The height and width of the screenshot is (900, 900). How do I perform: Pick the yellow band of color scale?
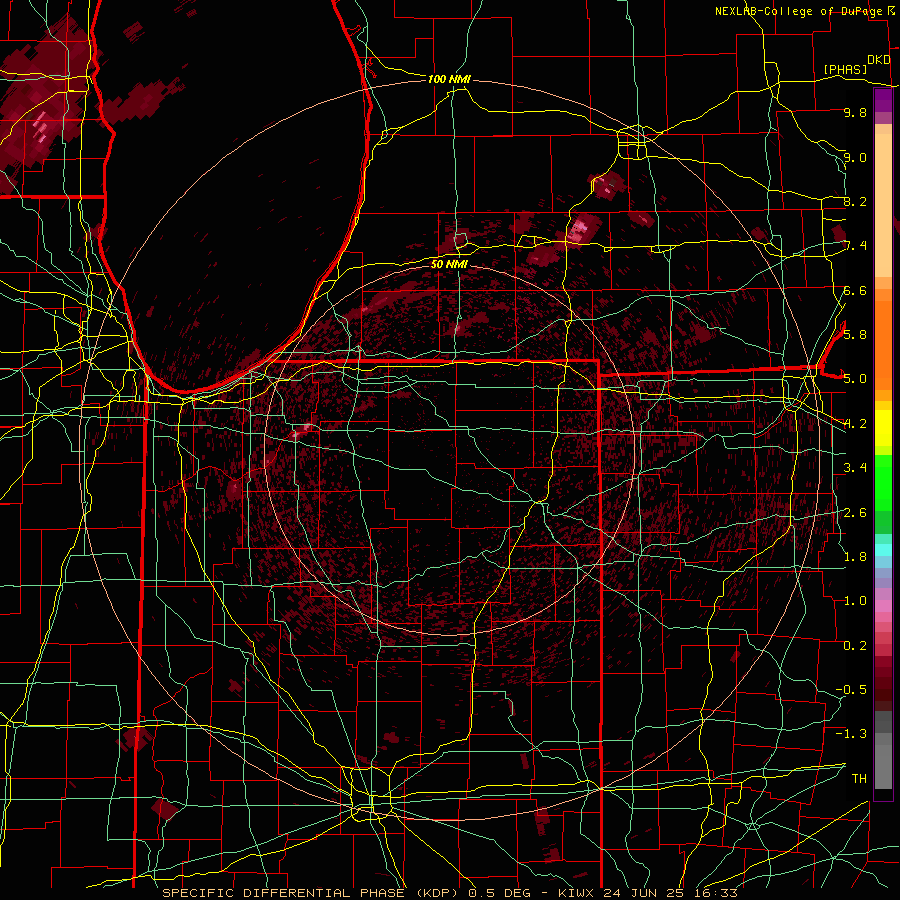point(883,428)
